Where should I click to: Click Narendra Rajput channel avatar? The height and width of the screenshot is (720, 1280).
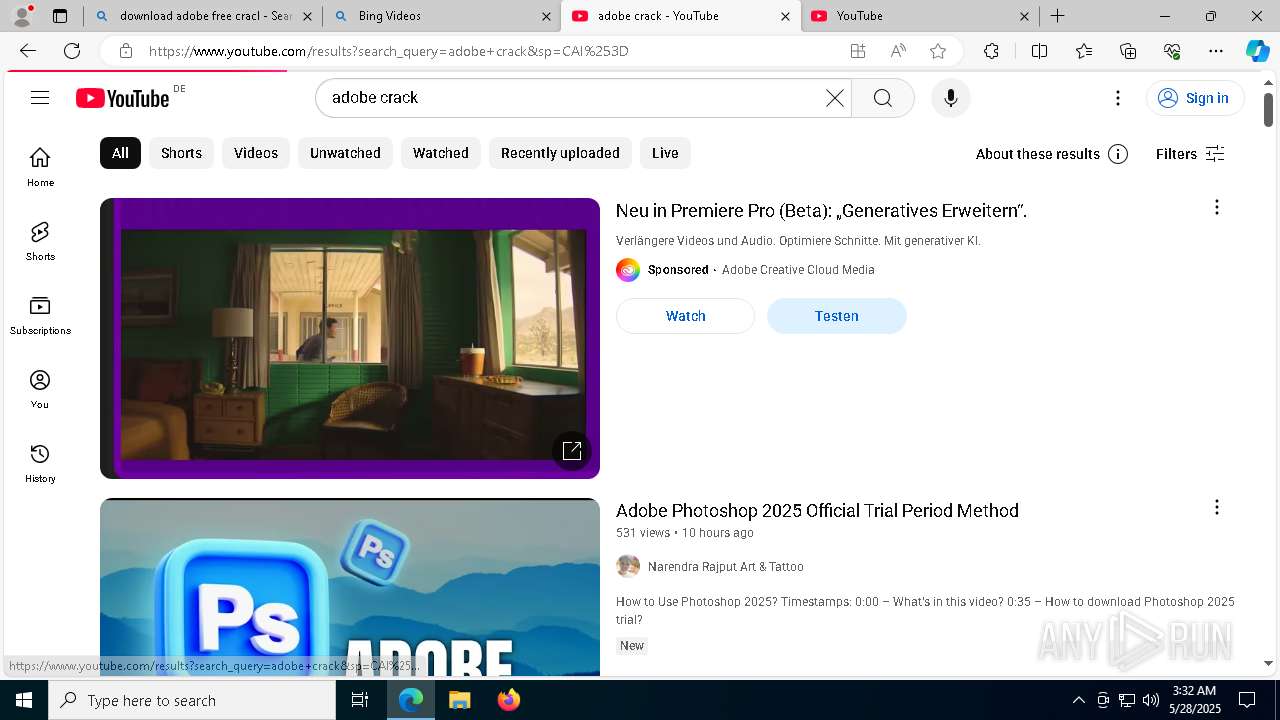627,566
